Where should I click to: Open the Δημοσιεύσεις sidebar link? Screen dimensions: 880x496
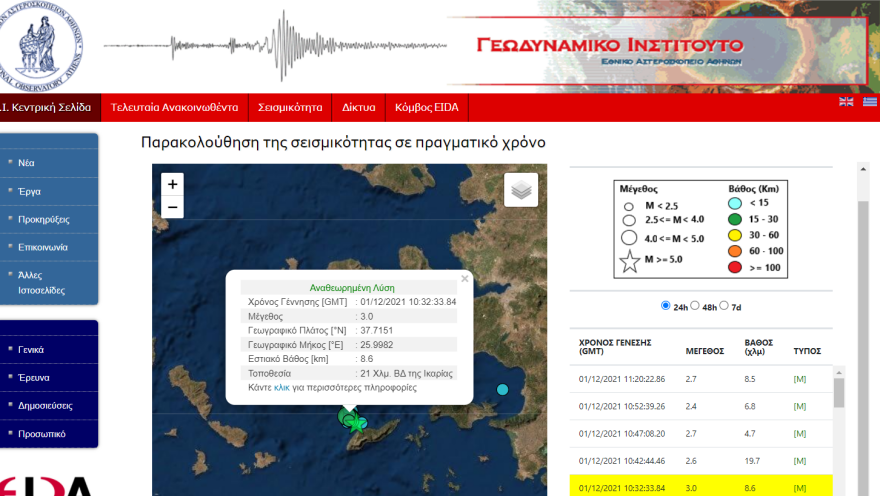tap(45, 406)
